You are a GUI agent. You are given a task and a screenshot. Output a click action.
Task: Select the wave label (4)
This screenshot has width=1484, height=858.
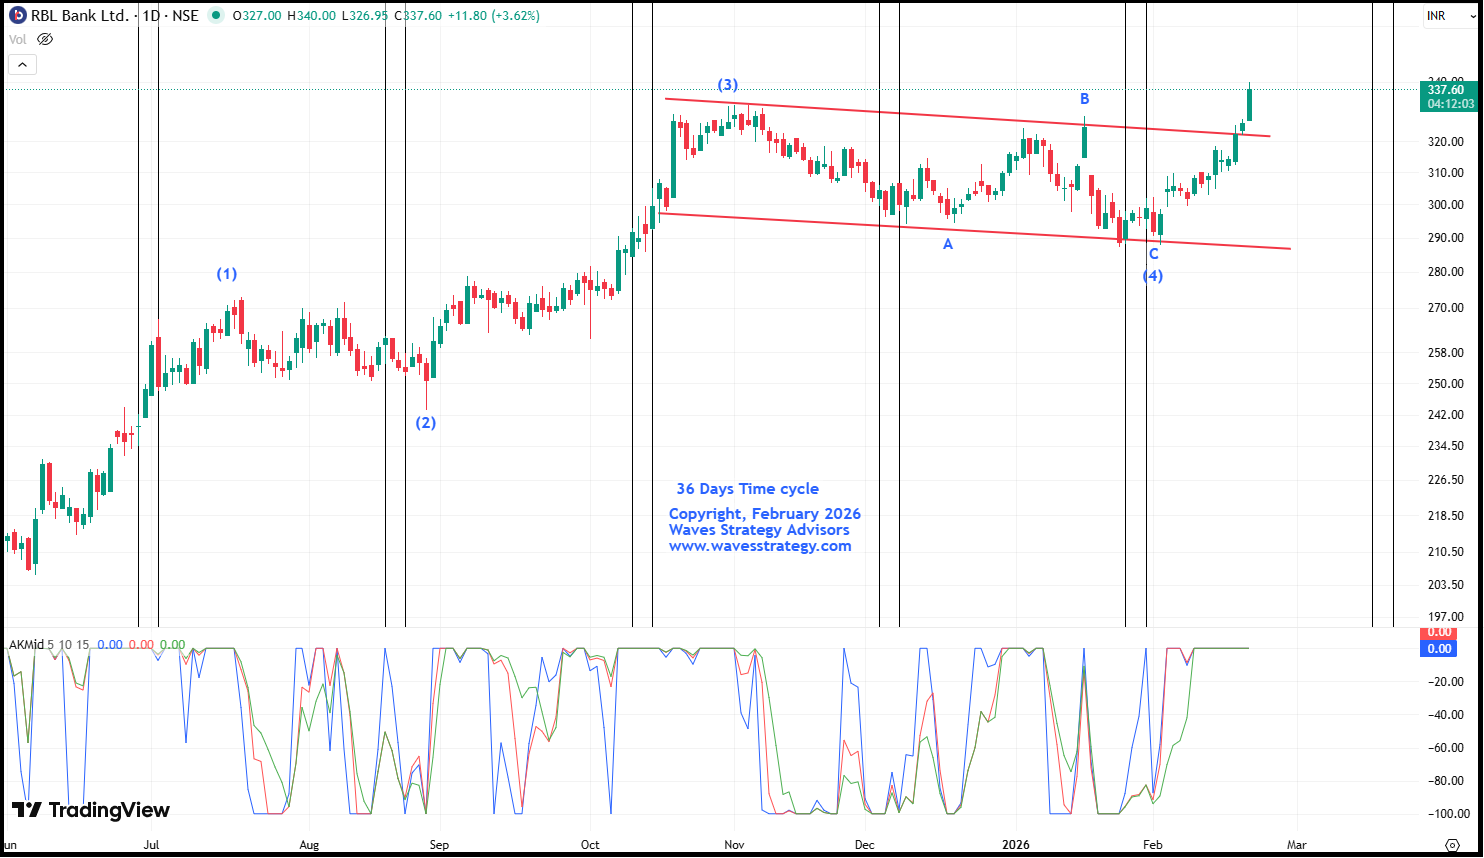(1153, 275)
